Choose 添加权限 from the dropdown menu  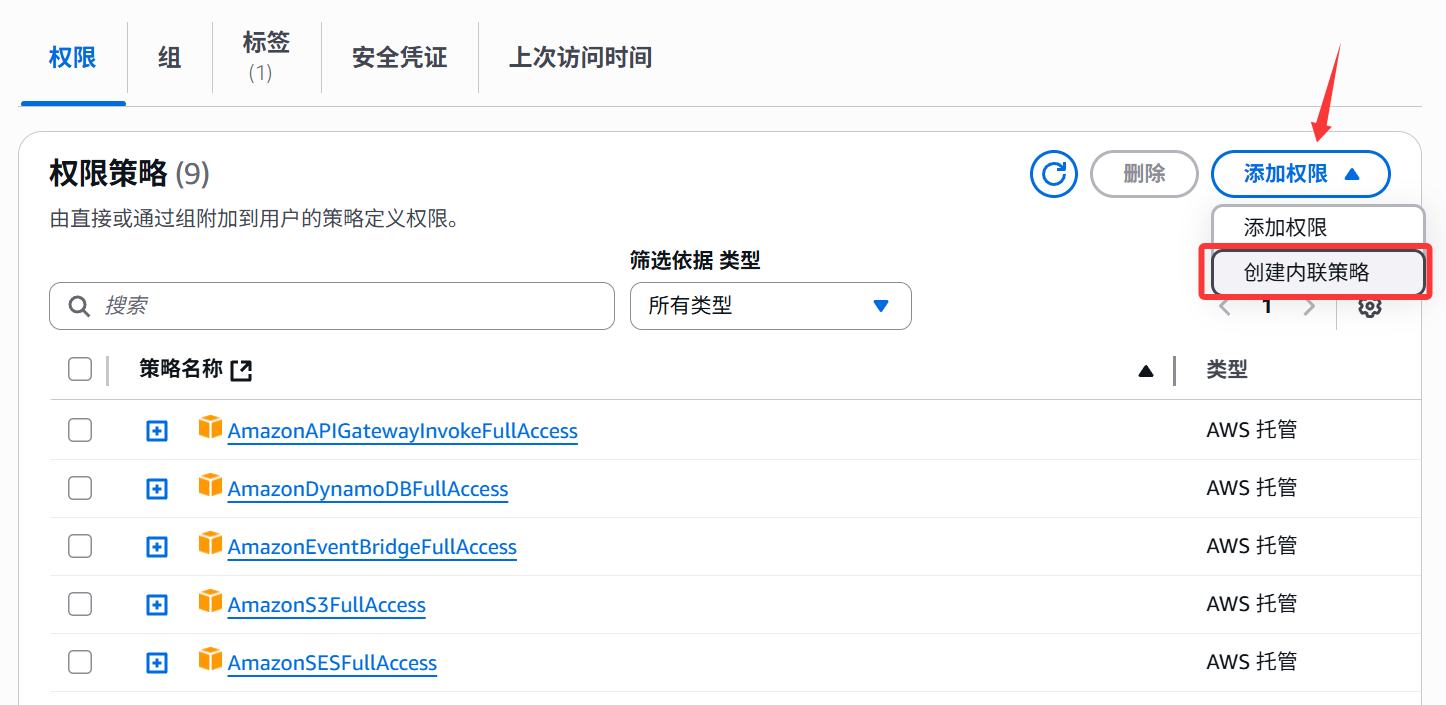1318,227
